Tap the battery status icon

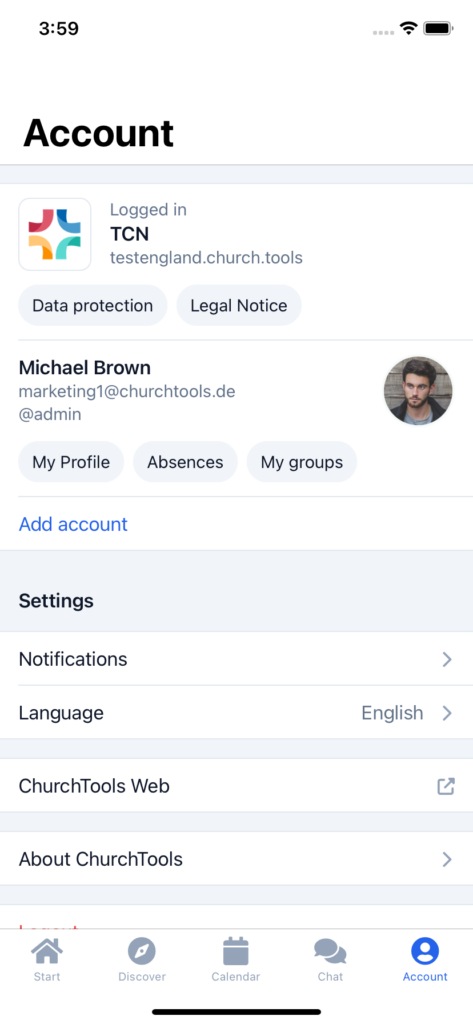438,29
